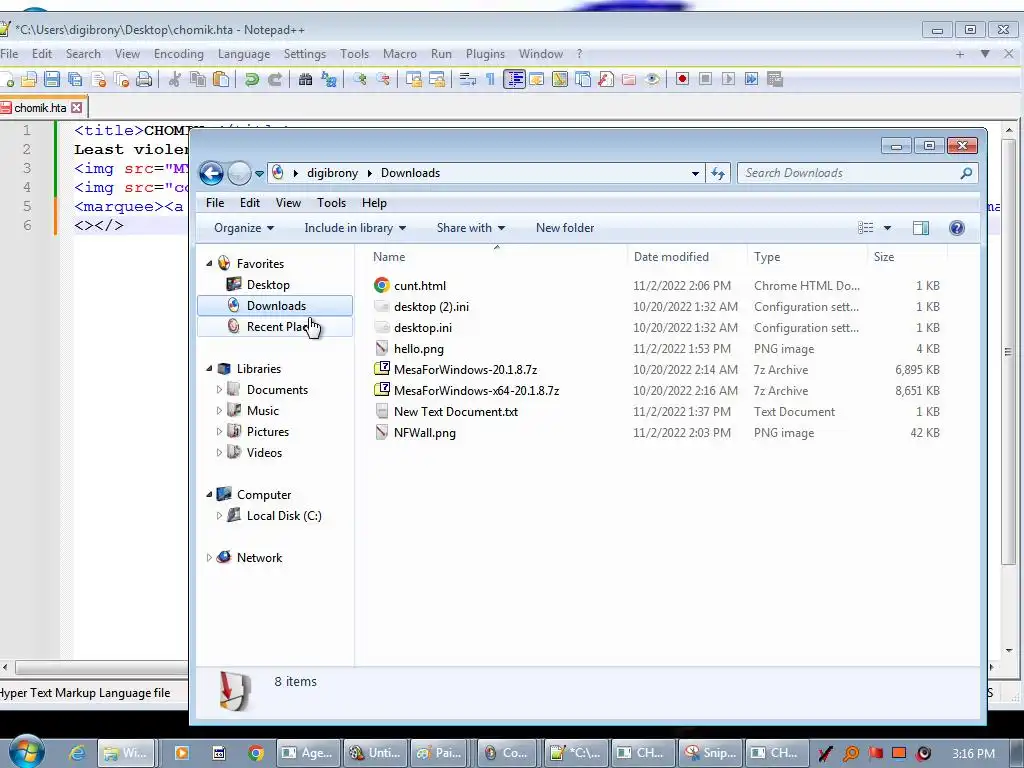The height and width of the screenshot is (768, 1024).
Task: Open a file with Notepad++ toolbar Open icon
Action: [29, 79]
